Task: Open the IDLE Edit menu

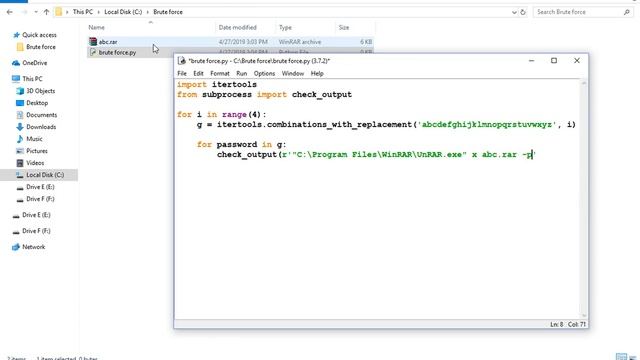Action: [198, 73]
